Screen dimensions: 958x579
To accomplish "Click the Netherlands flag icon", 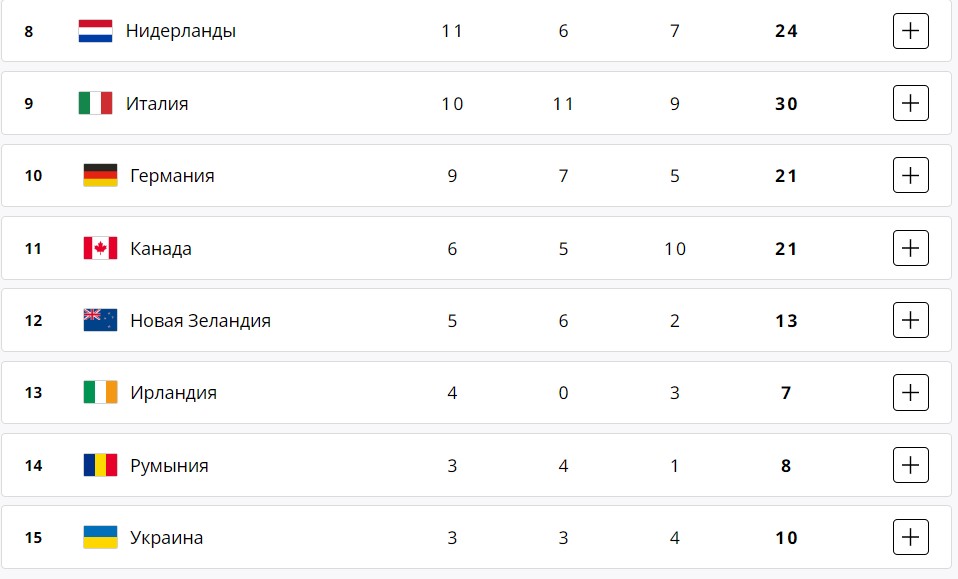I will point(95,31).
